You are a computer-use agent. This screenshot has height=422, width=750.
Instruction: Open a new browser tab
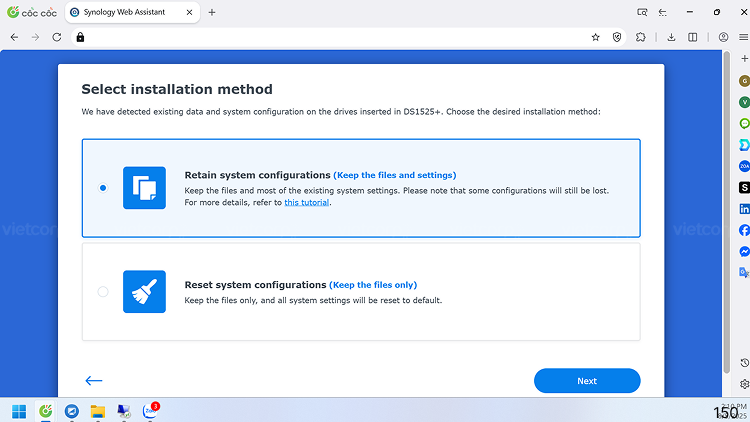point(212,12)
